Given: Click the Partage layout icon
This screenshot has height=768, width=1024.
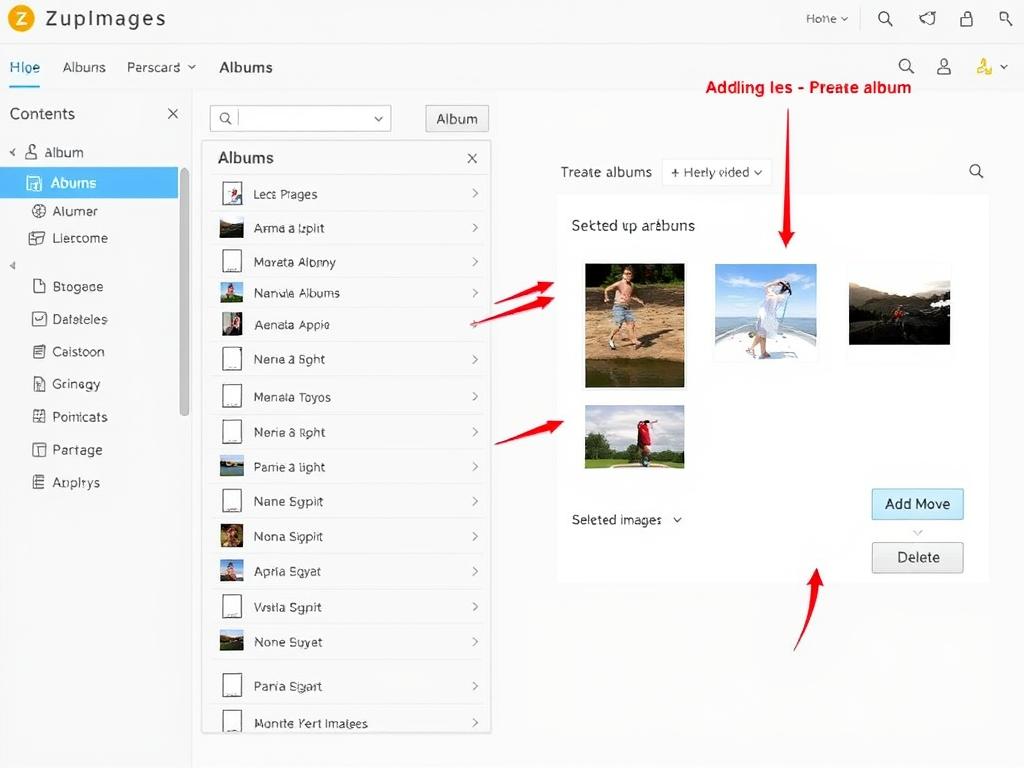Looking at the screenshot, I should click(39, 449).
